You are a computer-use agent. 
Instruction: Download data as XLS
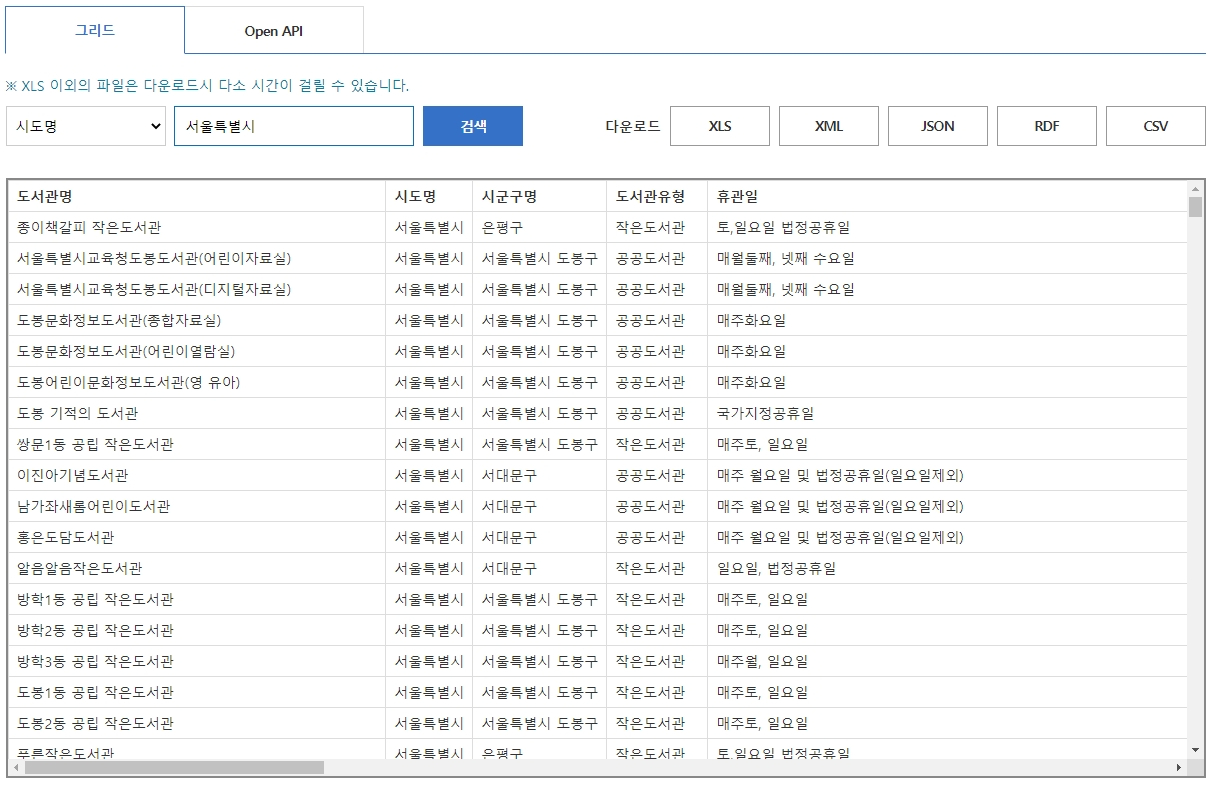point(720,126)
